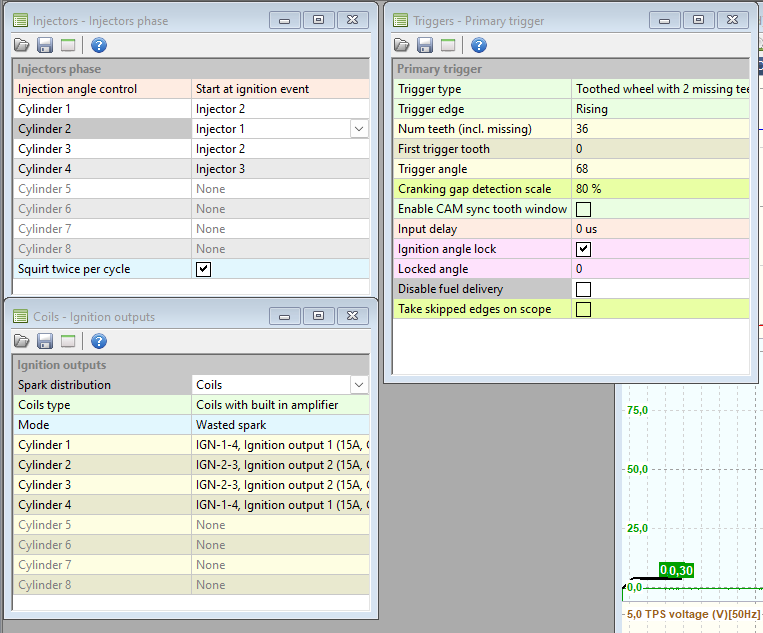Select Cylinder 4 IGN-1-4 ignition output cell
The height and width of the screenshot is (633, 763).
[x=280, y=505]
